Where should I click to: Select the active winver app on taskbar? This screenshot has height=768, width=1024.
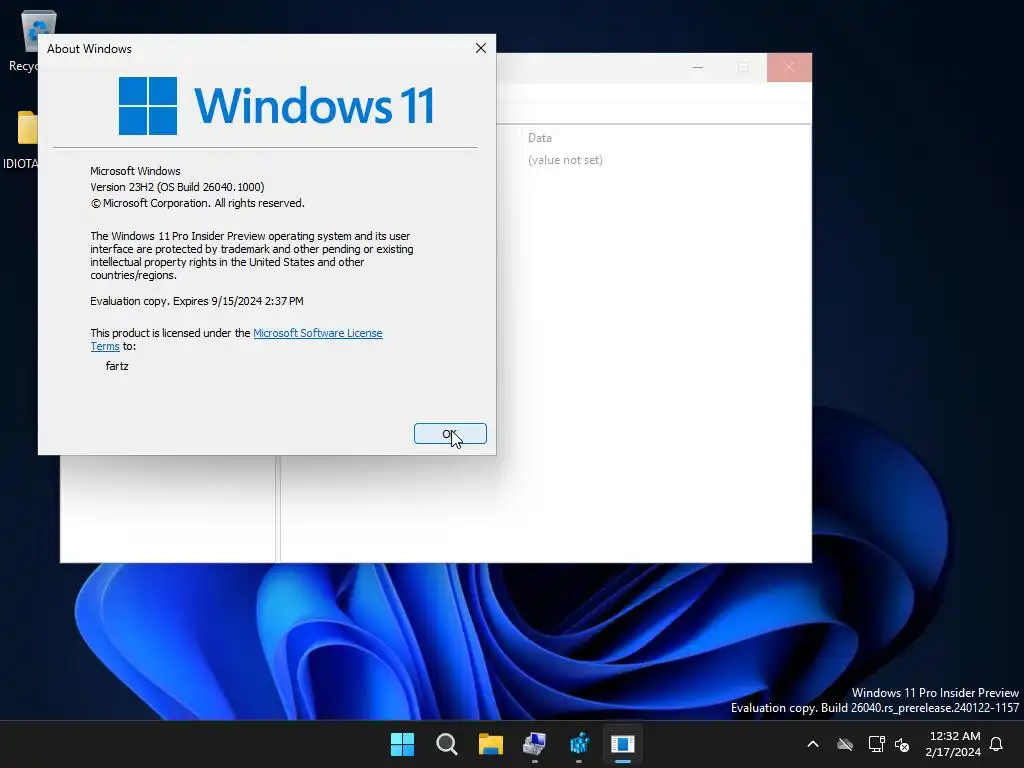coord(623,744)
